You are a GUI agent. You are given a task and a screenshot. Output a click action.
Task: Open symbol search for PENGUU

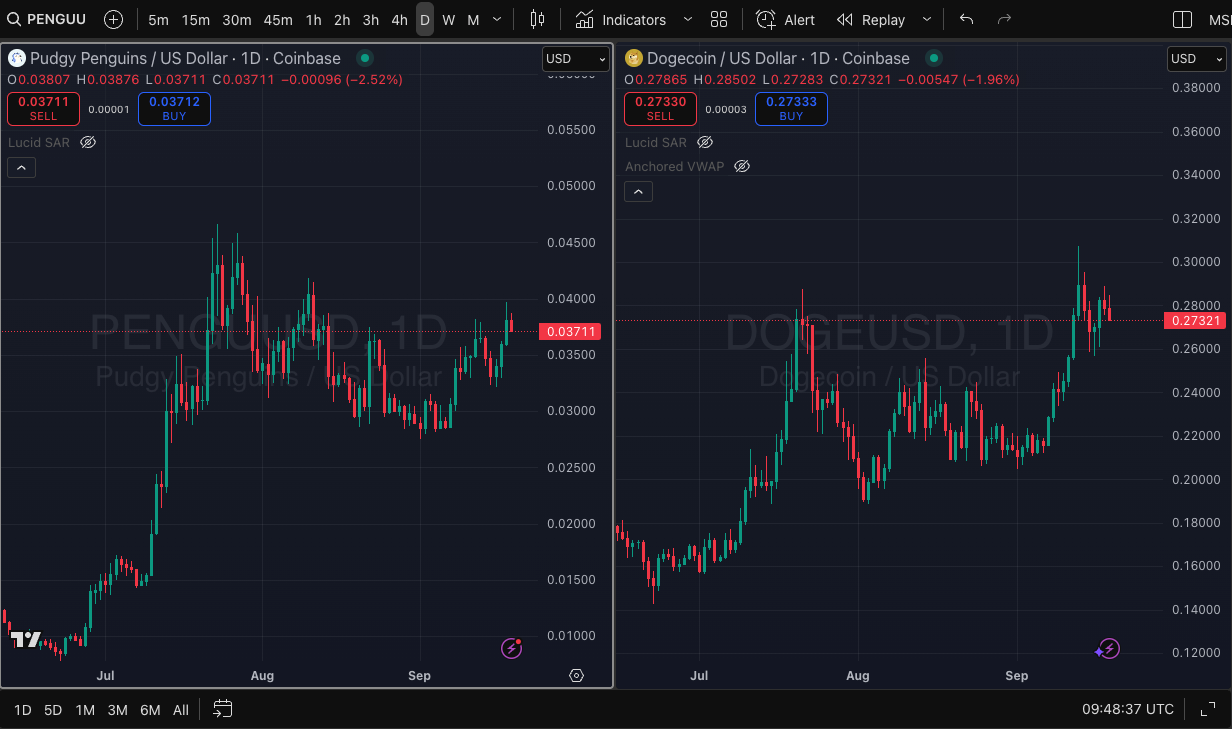click(x=46, y=20)
